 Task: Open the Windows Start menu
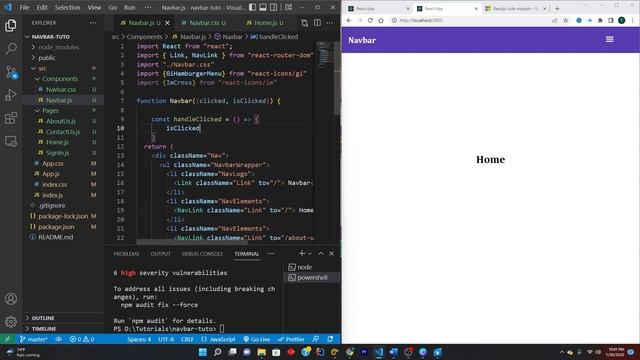point(203,352)
